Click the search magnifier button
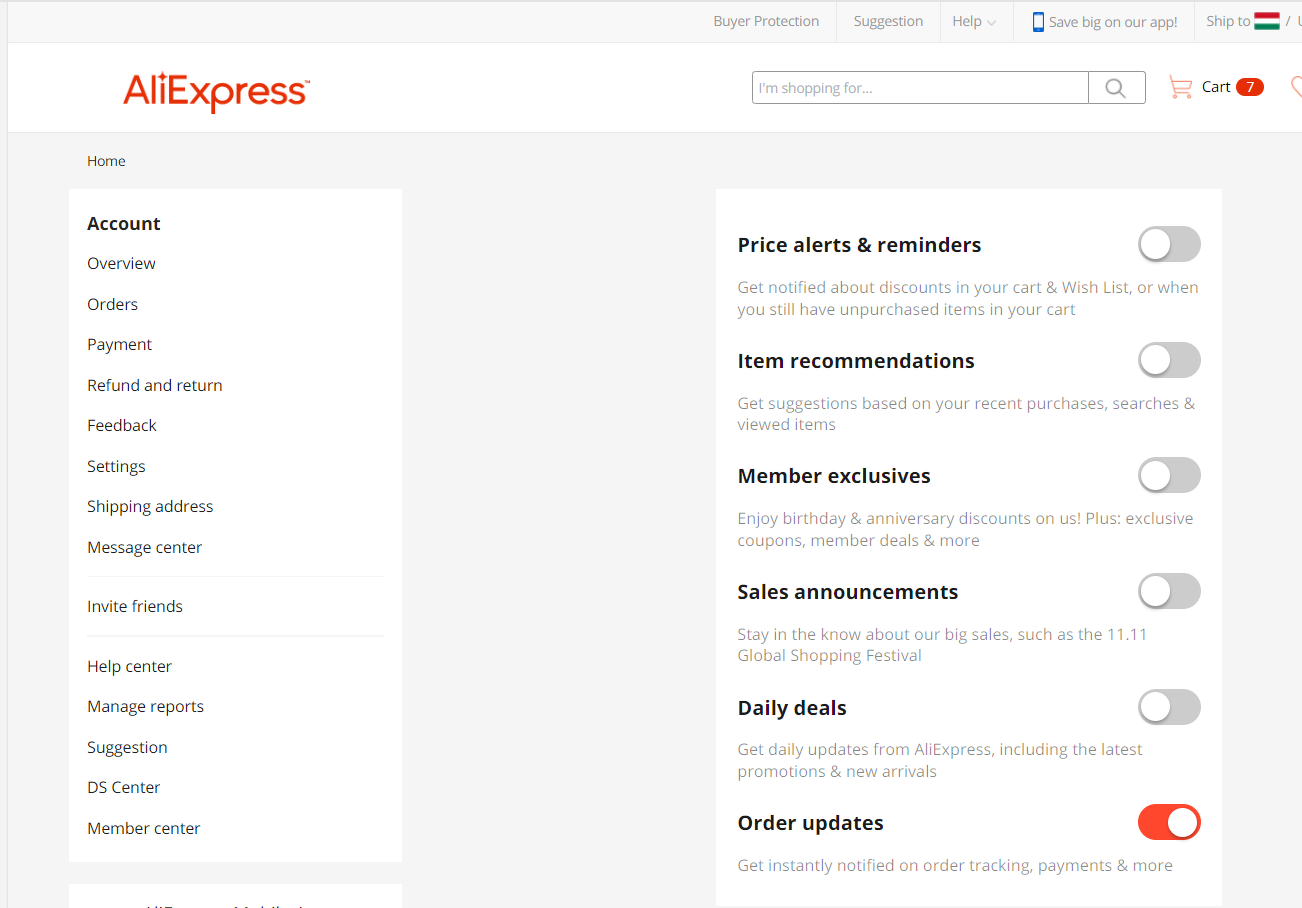 click(x=1116, y=88)
